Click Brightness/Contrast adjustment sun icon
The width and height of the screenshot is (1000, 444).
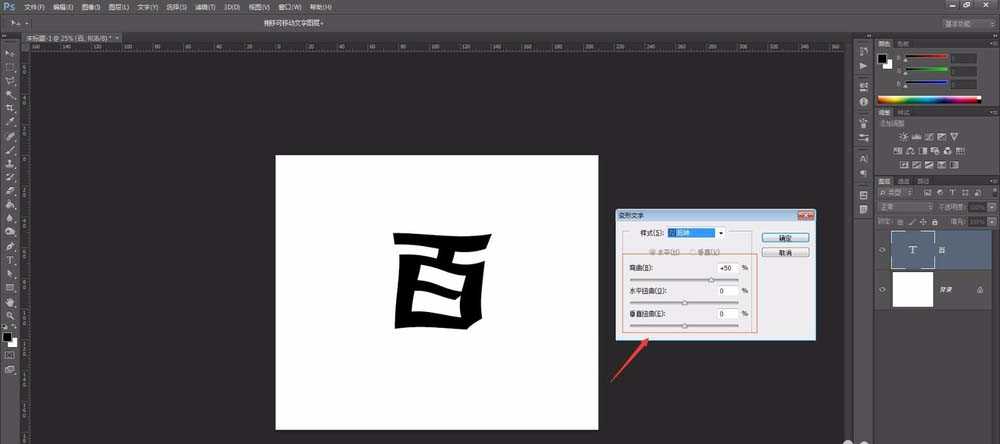coord(903,136)
